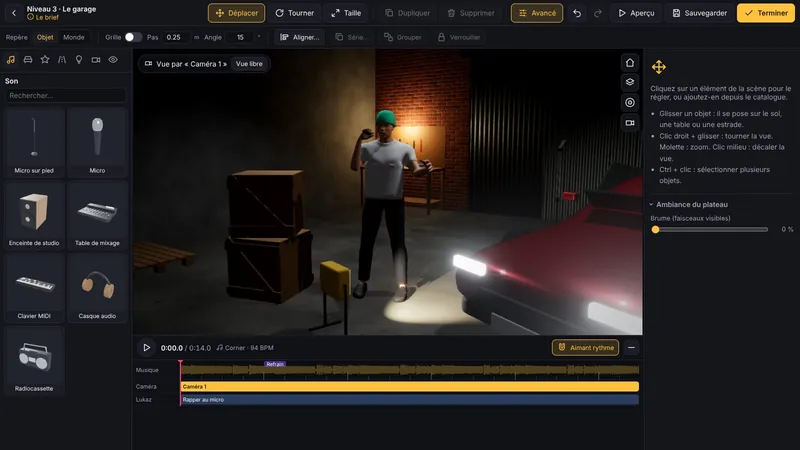The height and width of the screenshot is (450, 800).
Task: Click the layers icon in viewport
Action: [630, 82]
